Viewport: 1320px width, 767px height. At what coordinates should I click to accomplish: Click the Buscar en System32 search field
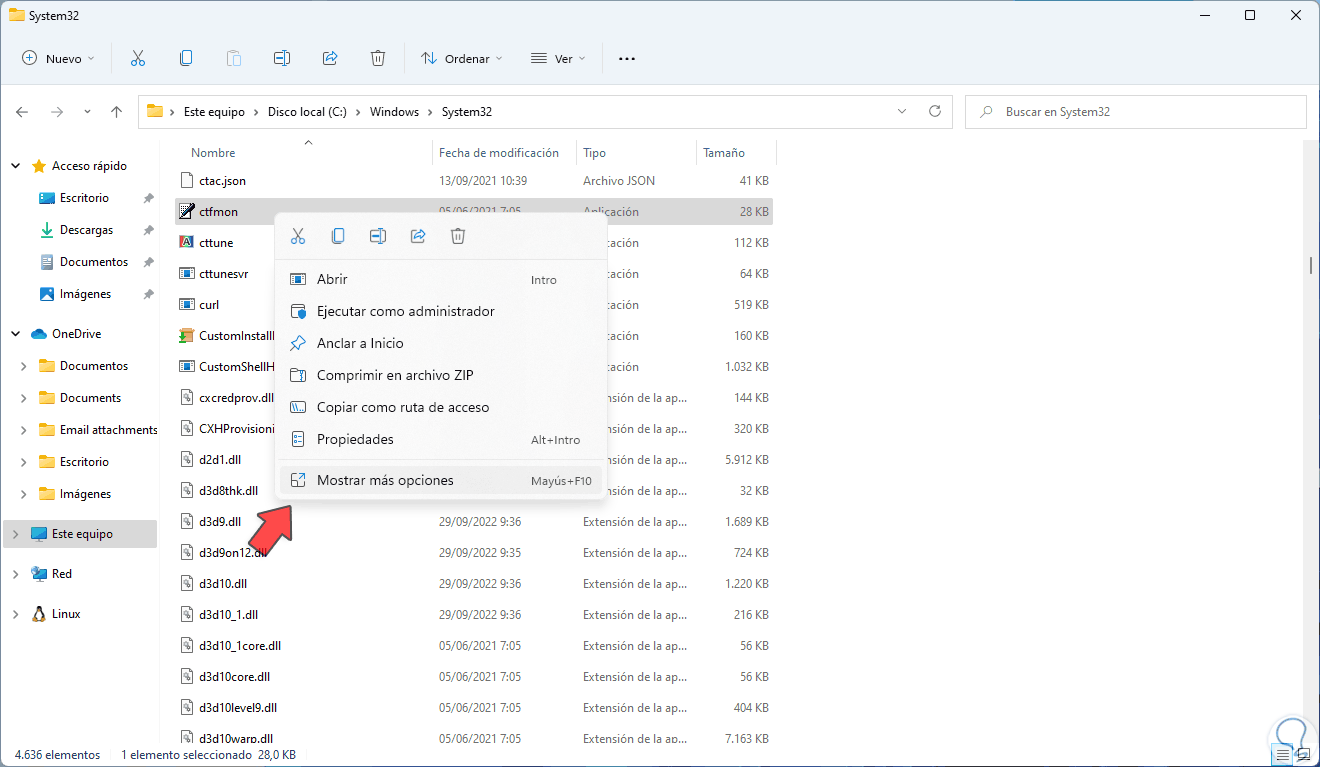[1136, 112]
